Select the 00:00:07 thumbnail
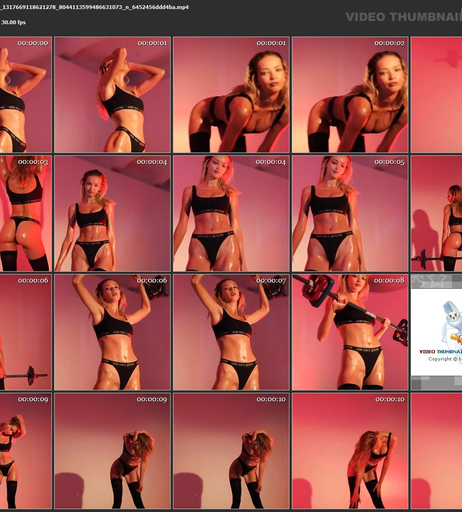The image size is (462, 512). point(231,332)
